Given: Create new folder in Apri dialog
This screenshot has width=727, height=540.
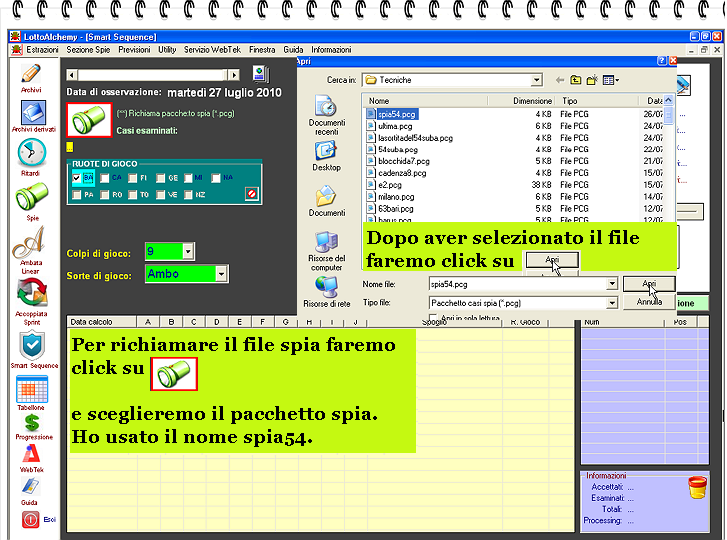Looking at the screenshot, I should [x=592, y=80].
